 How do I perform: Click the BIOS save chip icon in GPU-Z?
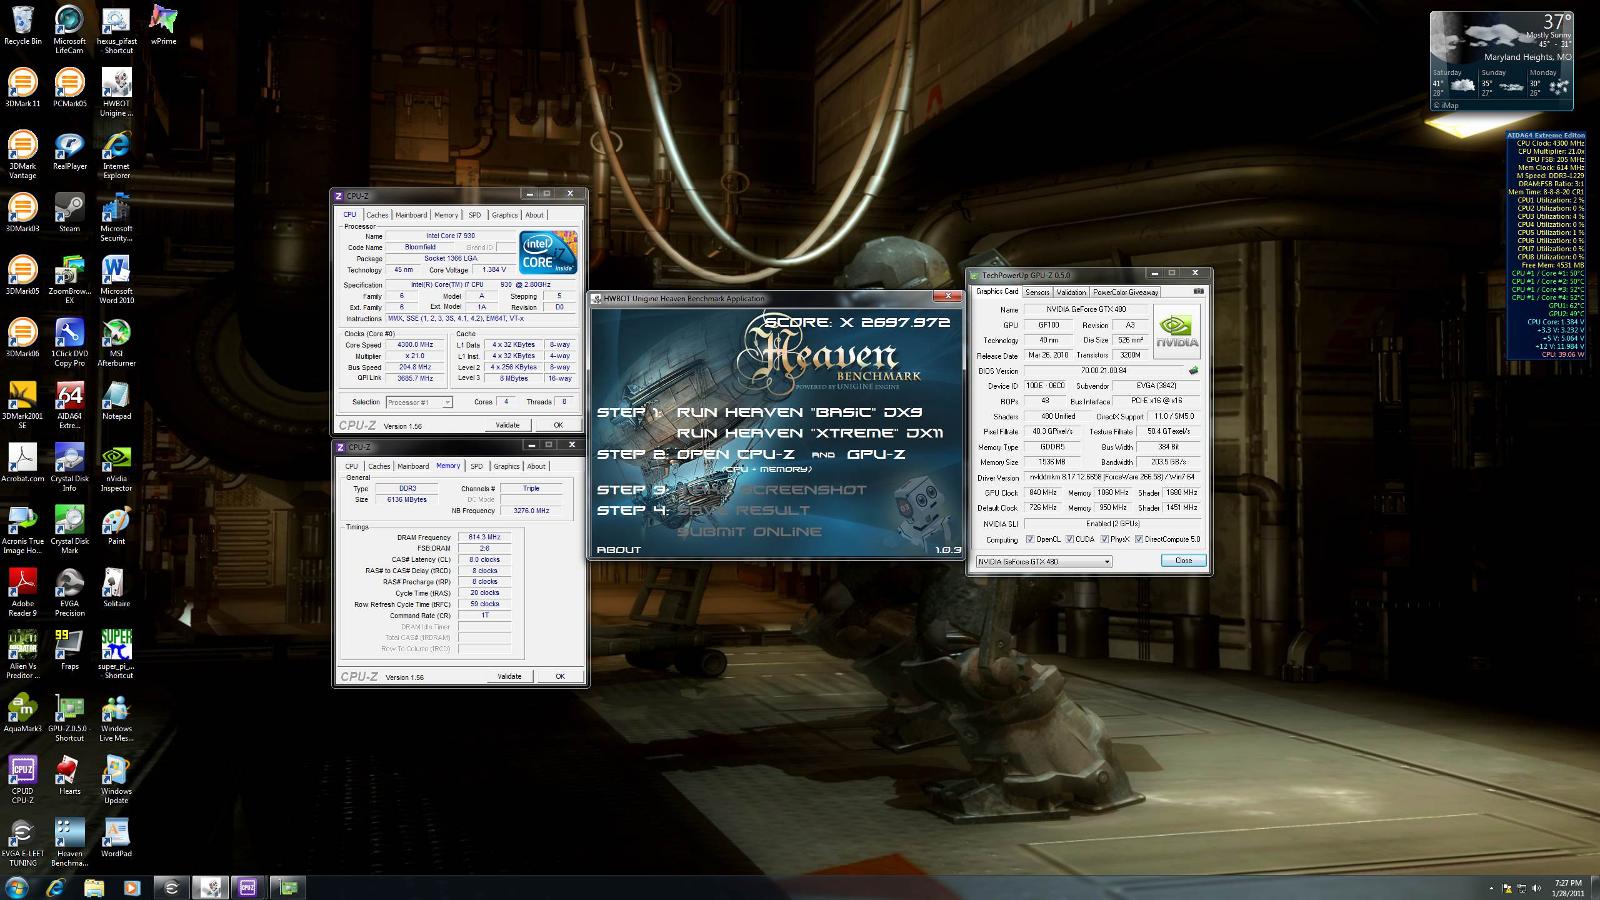pos(1193,370)
